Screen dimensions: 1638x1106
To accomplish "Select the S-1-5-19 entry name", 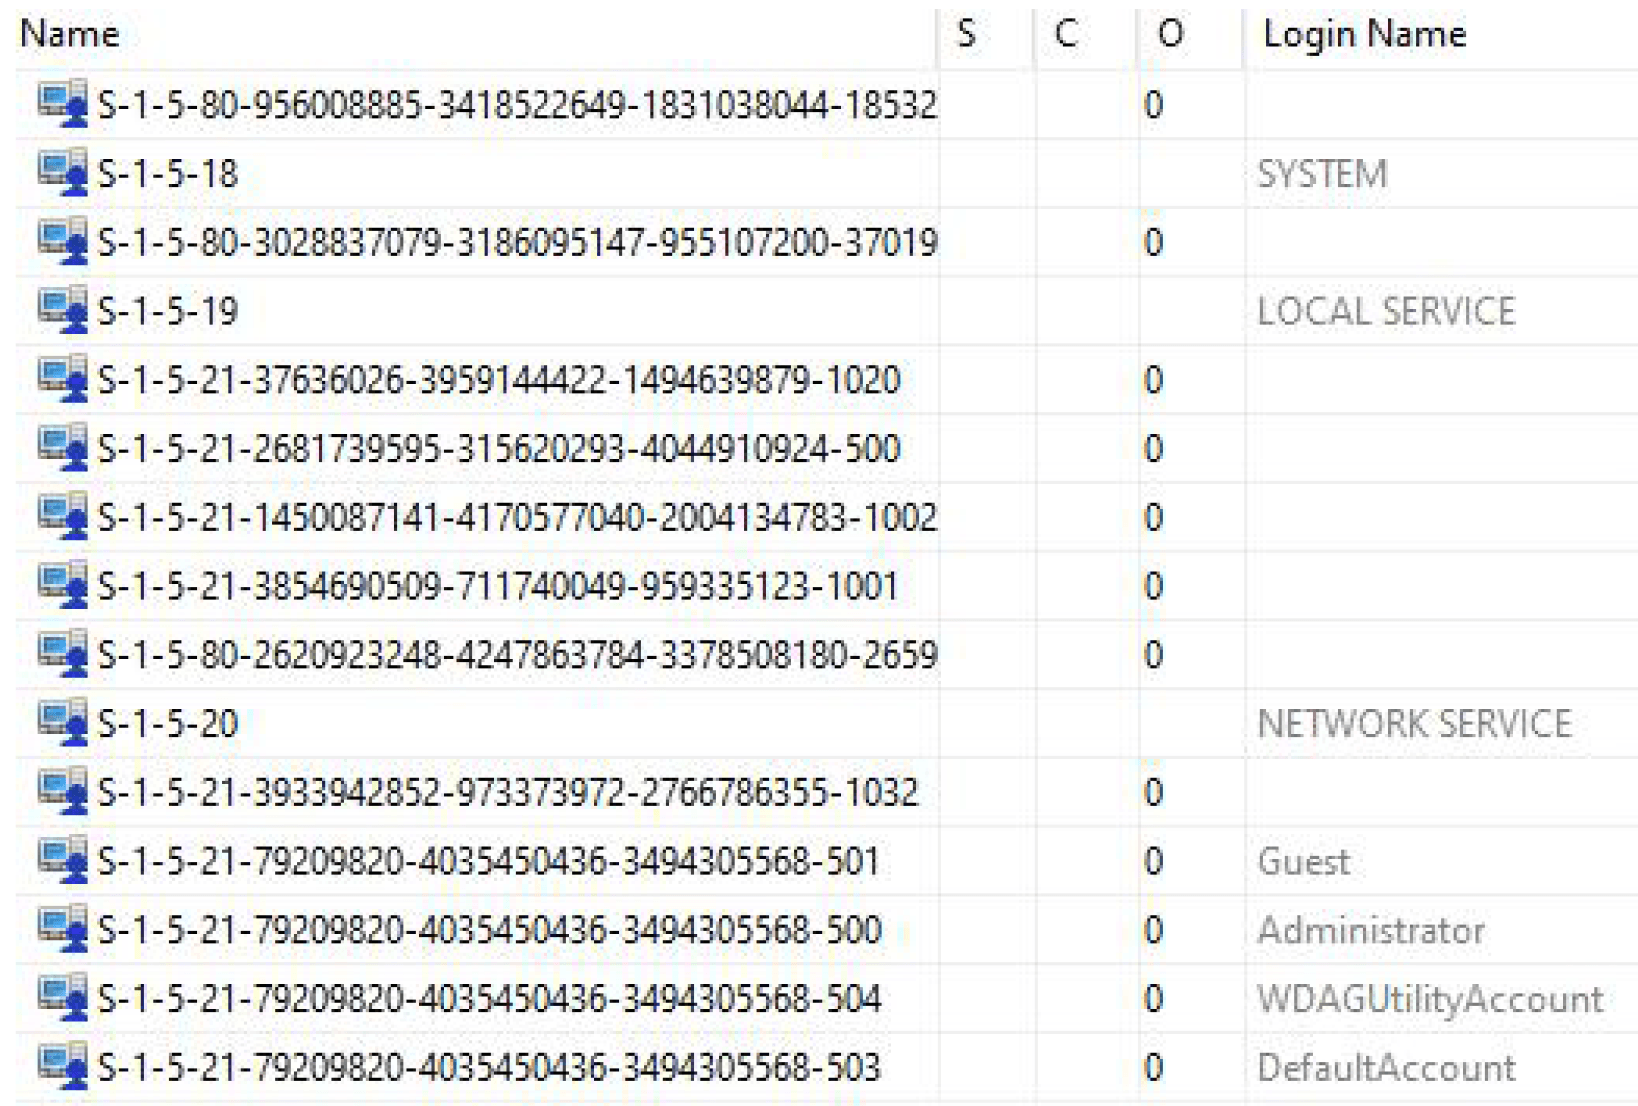I will (x=168, y=311).
